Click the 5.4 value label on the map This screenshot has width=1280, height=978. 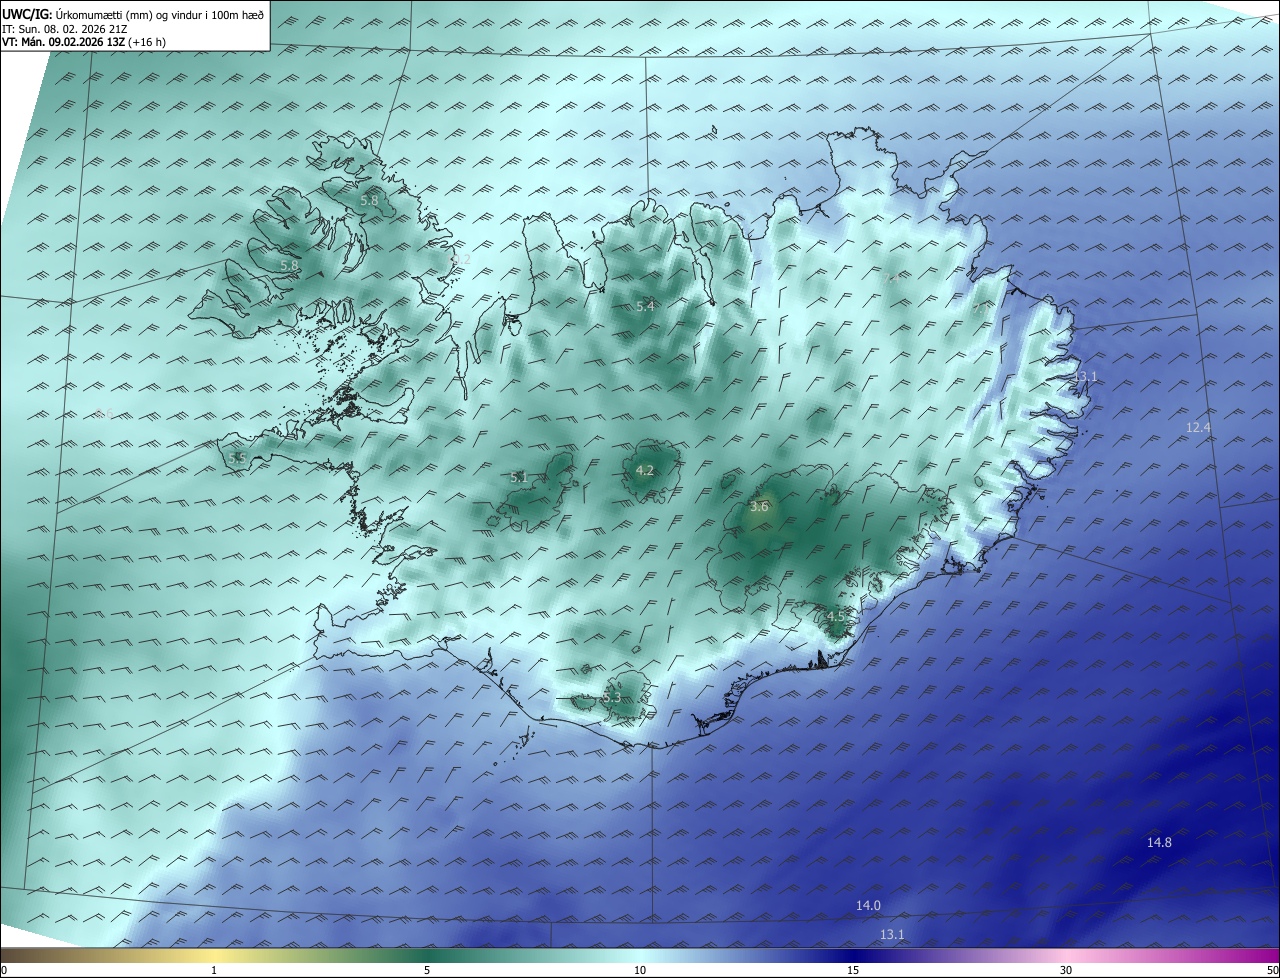pyautogui.click(x=645, y=306)
